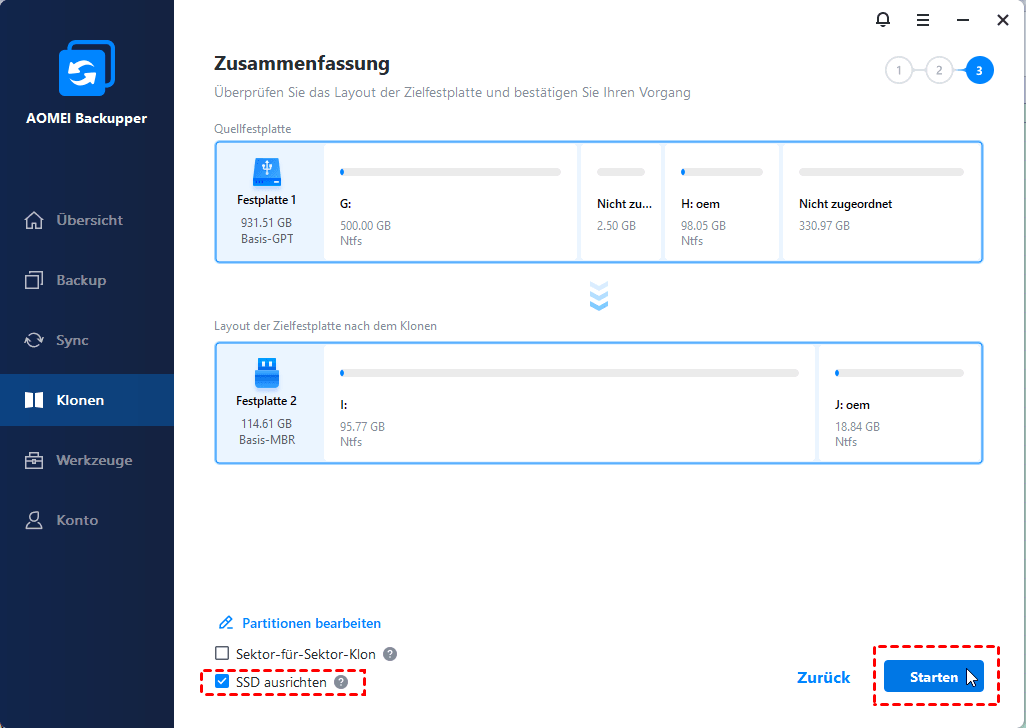Select target partition J: oem
This screenshot has width=1026, height=728.
tap(900, 403)
